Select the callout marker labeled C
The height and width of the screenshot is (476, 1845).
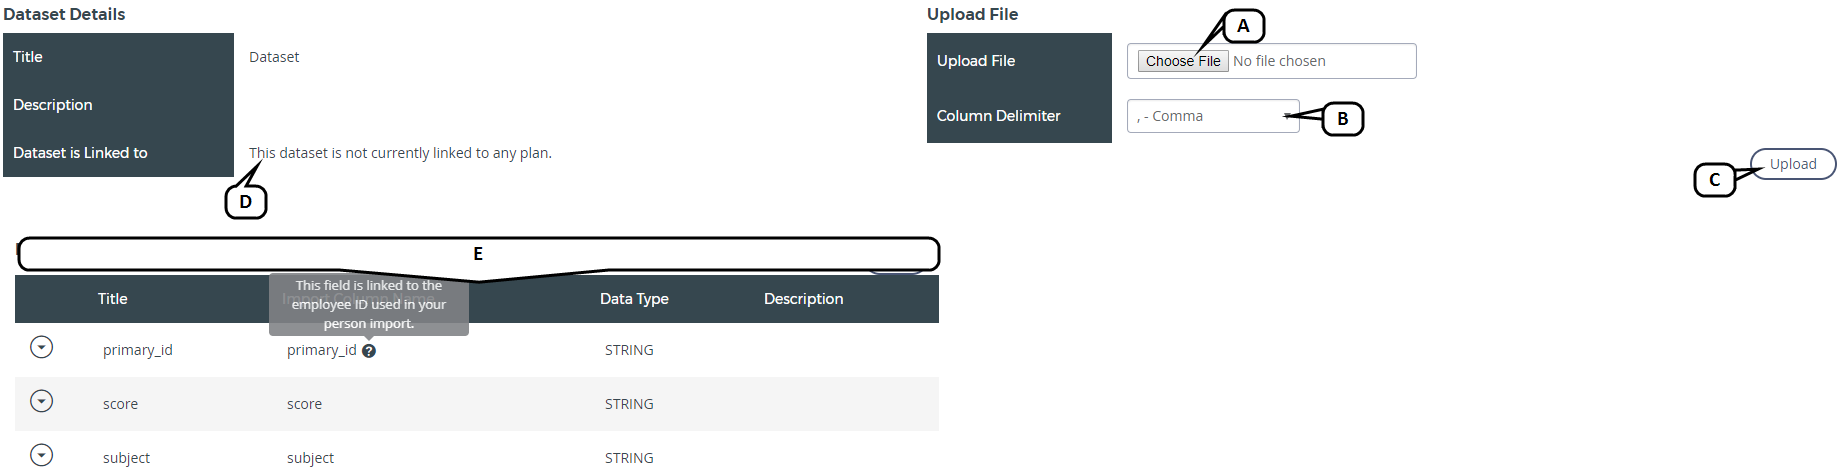tap(1714, 180)
